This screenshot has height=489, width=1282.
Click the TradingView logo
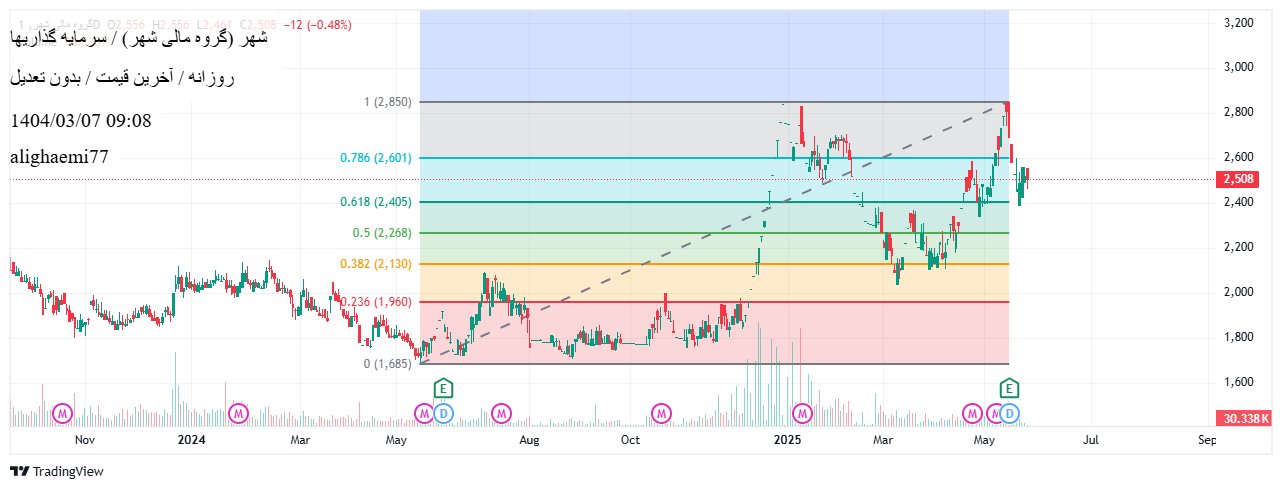(56, 471)
